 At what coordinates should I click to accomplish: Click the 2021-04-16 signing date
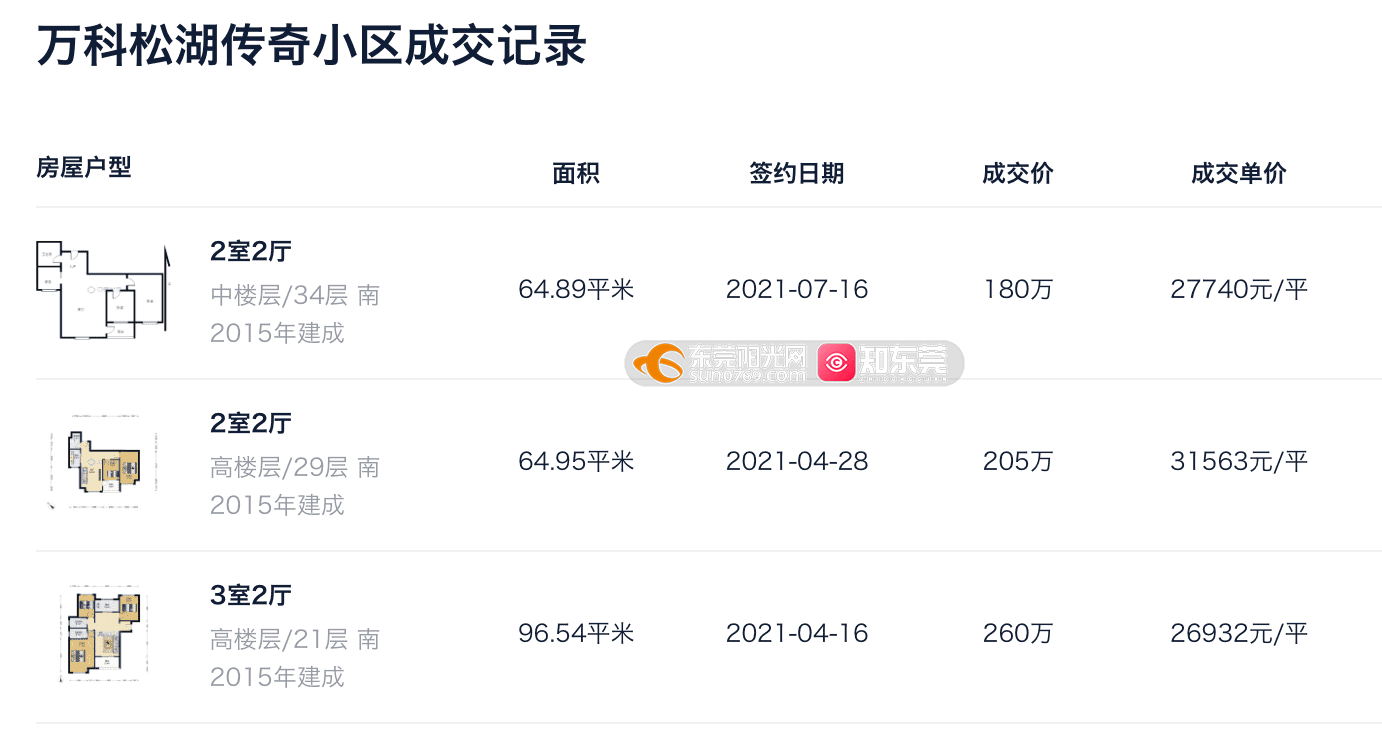797,634
